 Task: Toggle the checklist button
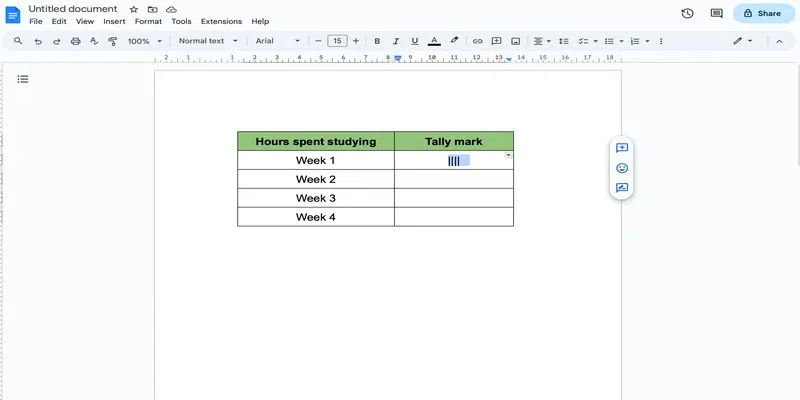(x=584, y=41)
